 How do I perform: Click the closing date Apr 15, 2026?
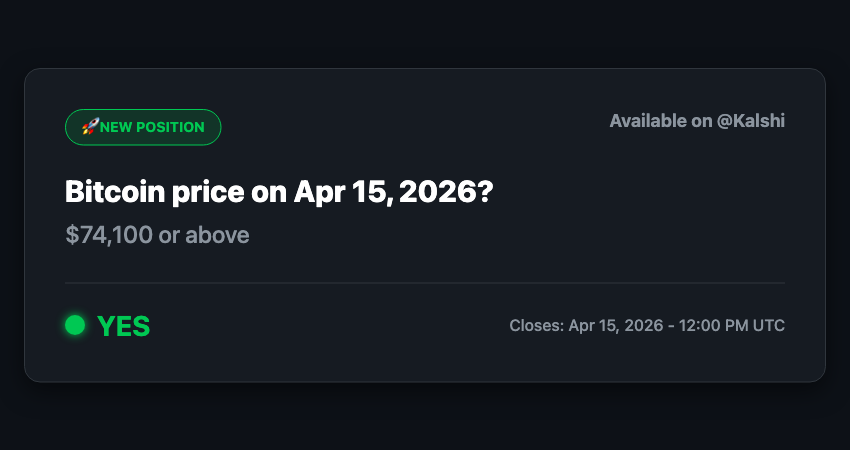[x=618, y=326]
